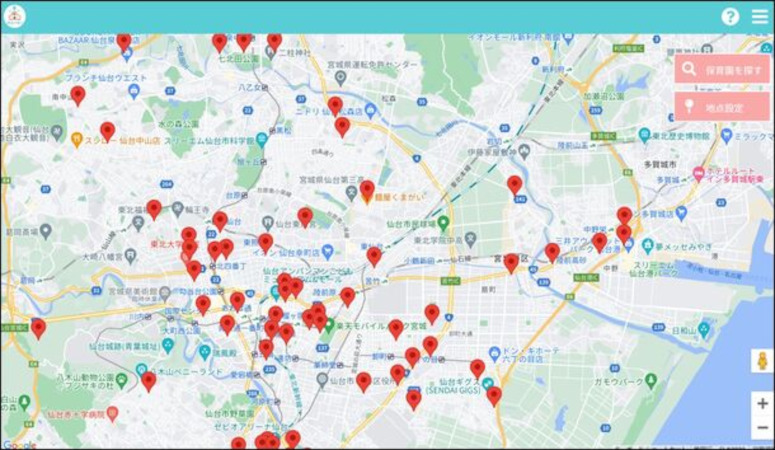
Task: Open the help question mark icon
Action: (x=730, y=17)
